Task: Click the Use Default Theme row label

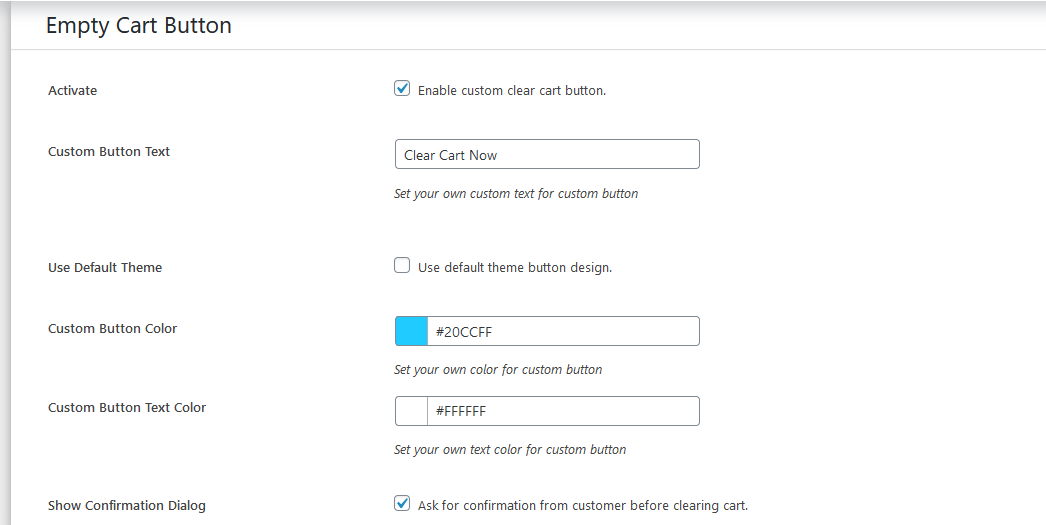Action: point(105,268)
